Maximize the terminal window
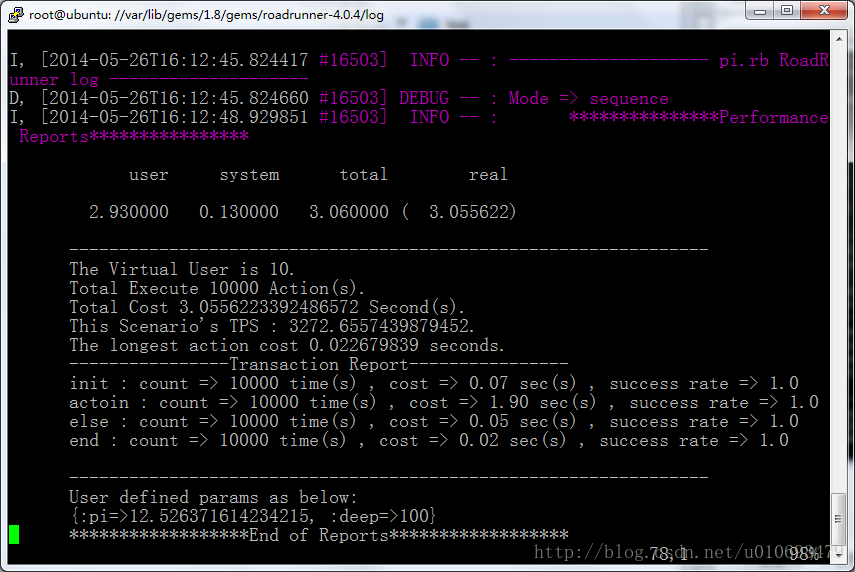The width and height of the screenshot is (855, 572). [x=787, y=10]
